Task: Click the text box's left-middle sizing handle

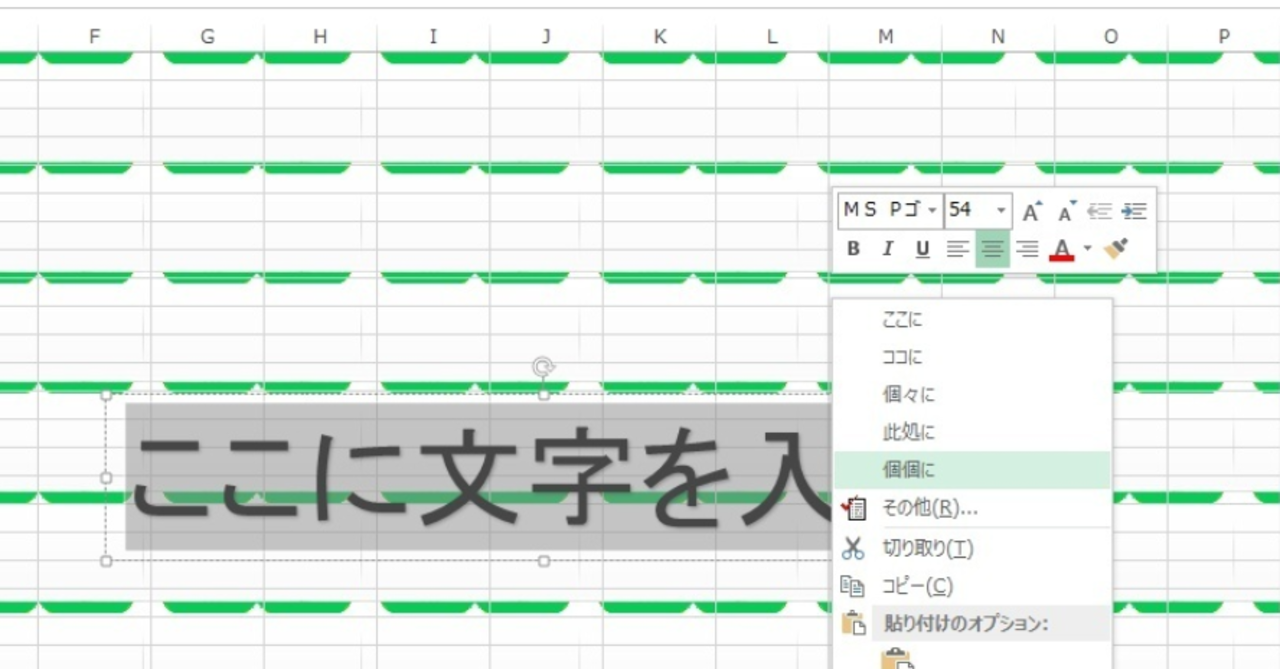Action: pyautogui.click(x=106, y=478)
